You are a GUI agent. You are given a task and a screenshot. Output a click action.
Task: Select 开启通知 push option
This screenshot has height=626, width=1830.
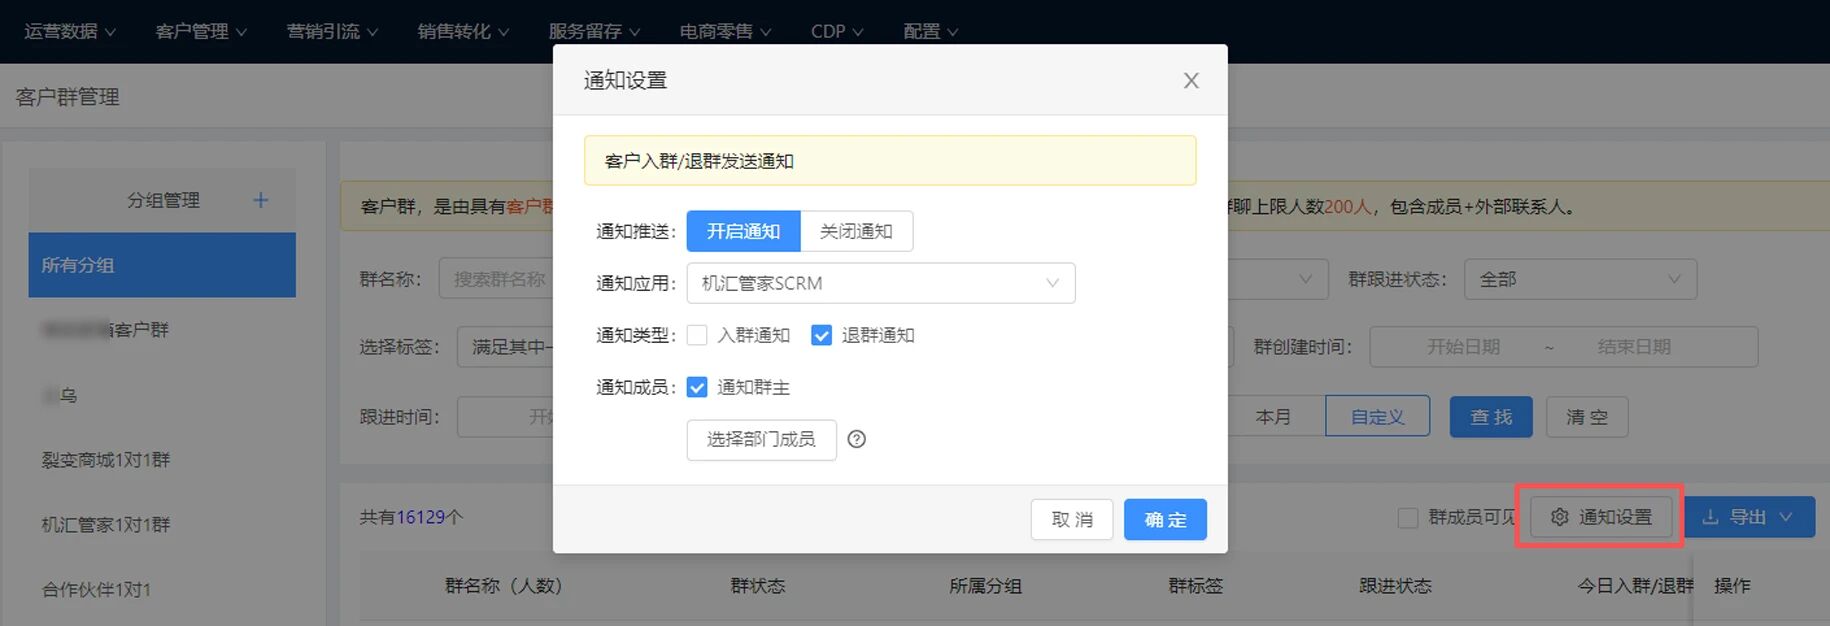(743, 231)
